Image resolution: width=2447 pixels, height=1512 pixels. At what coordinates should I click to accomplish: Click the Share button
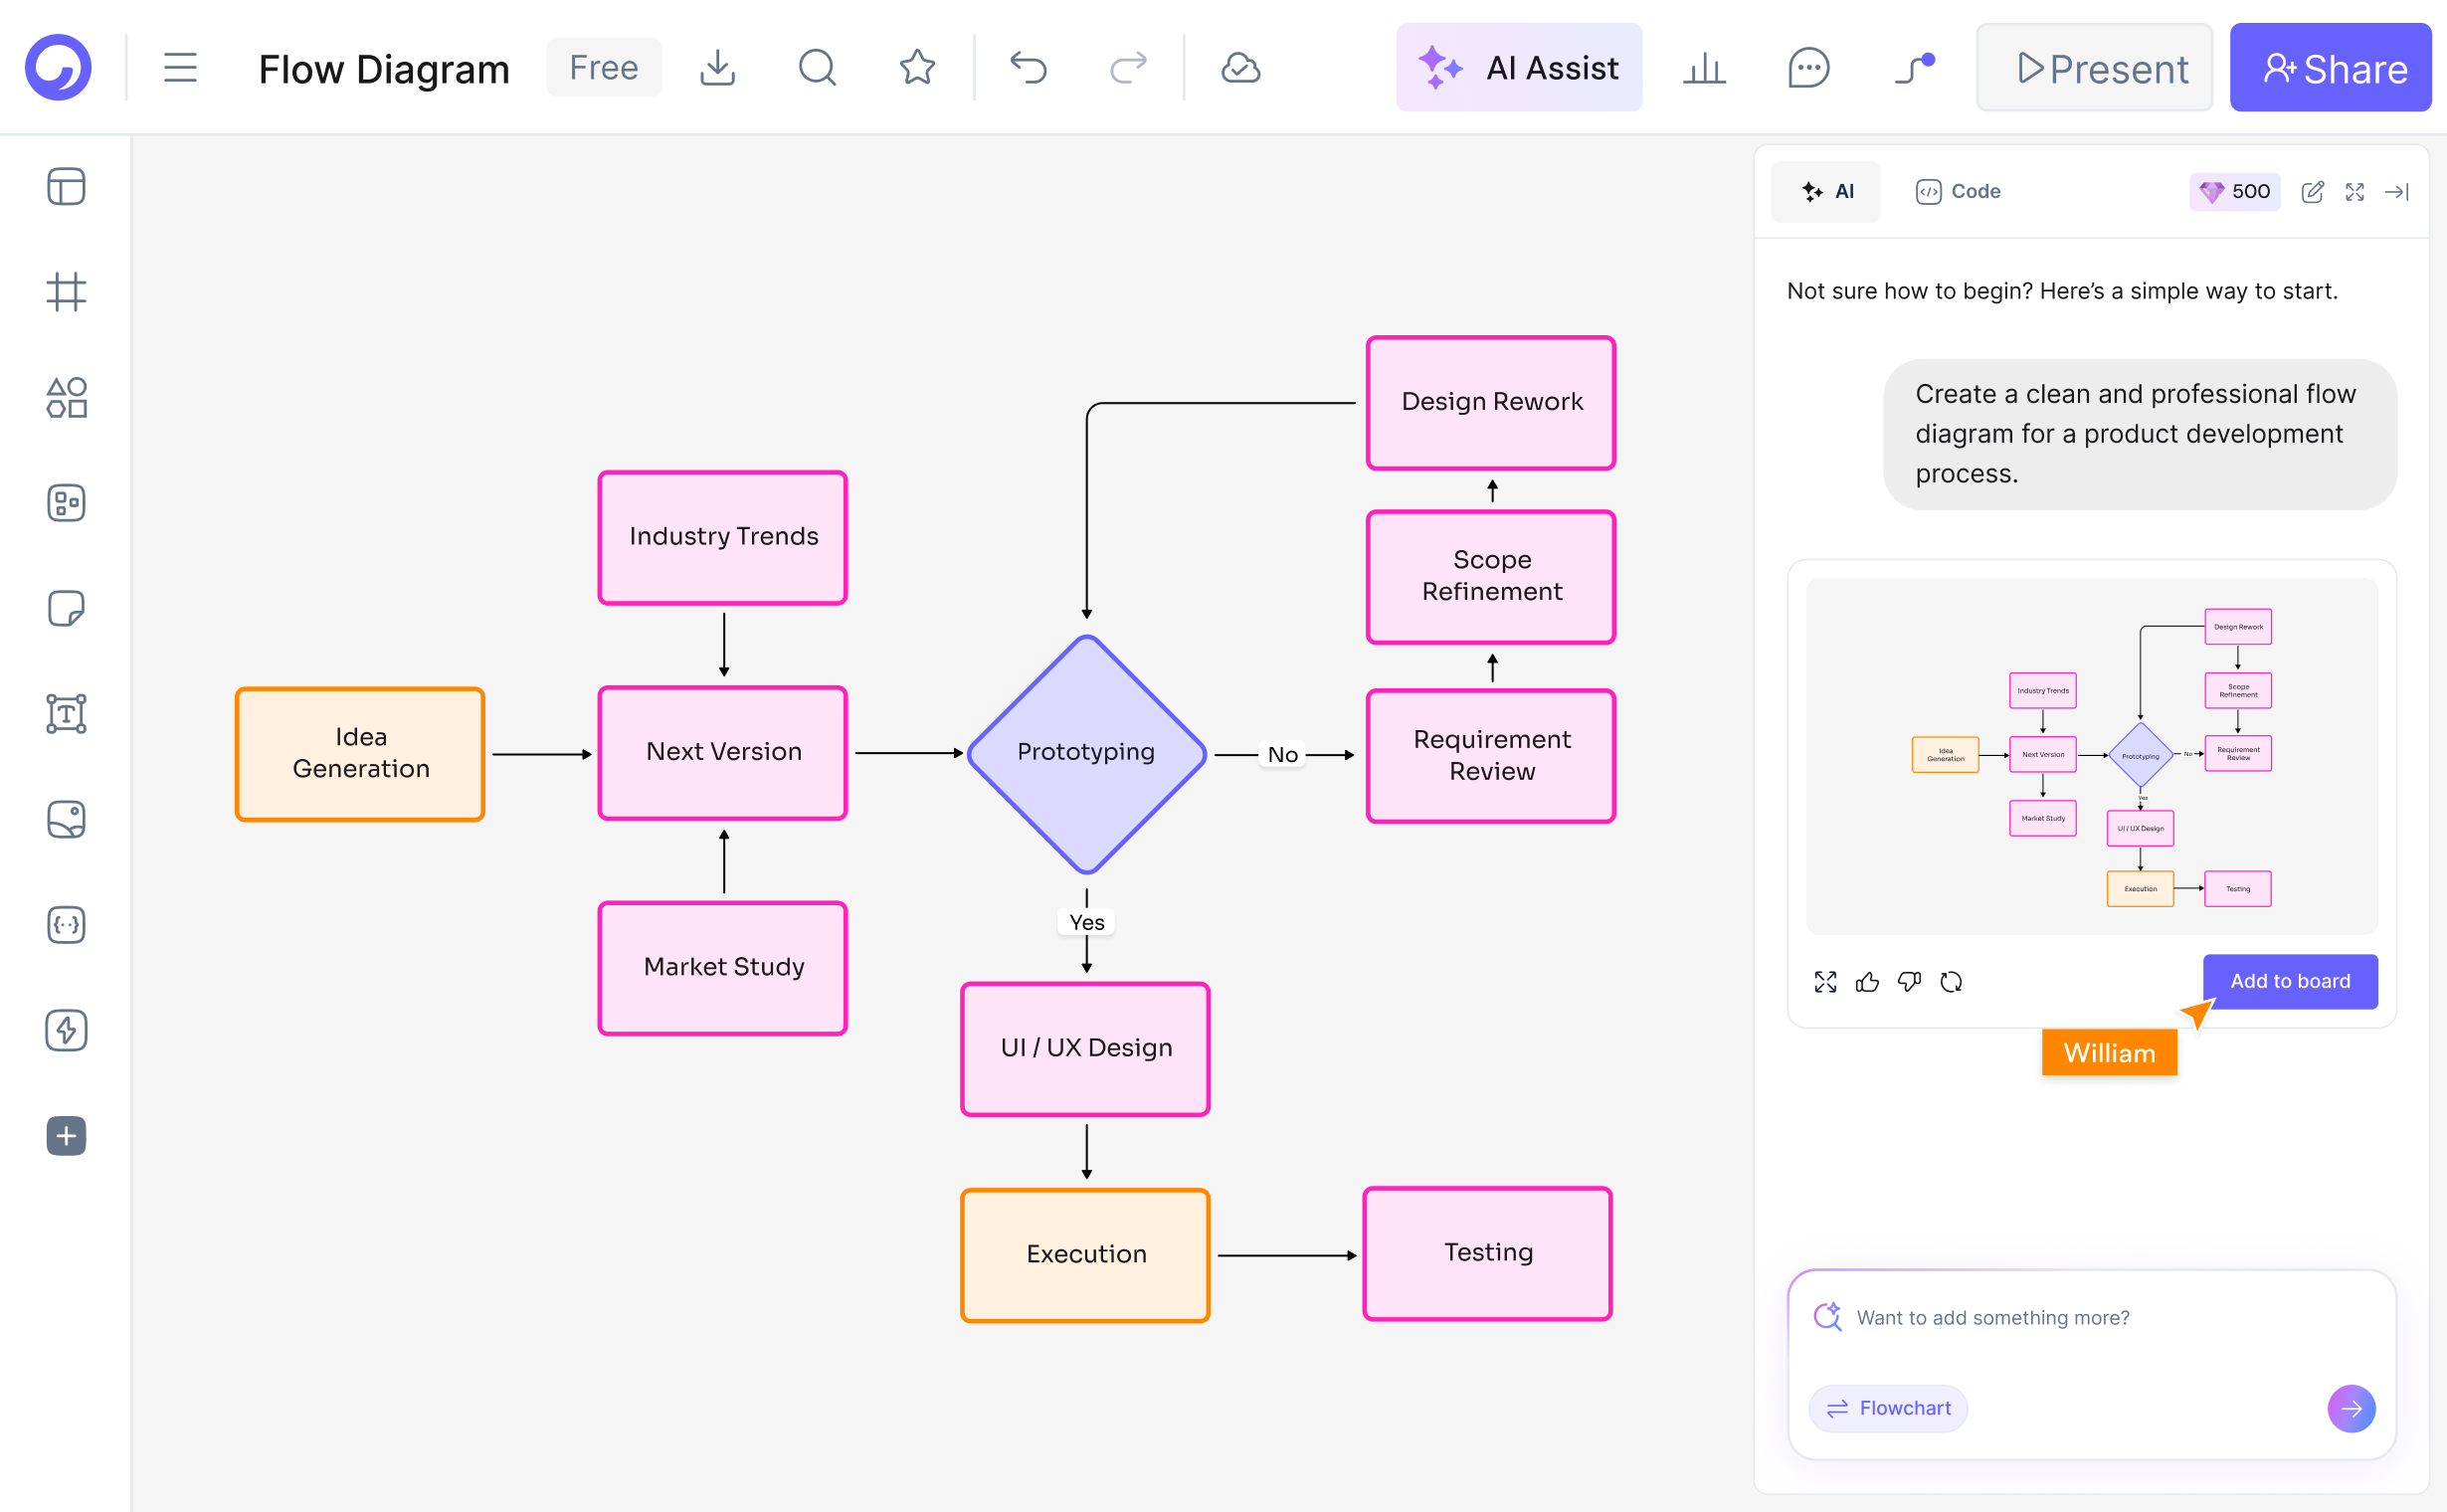point(2331,68)
